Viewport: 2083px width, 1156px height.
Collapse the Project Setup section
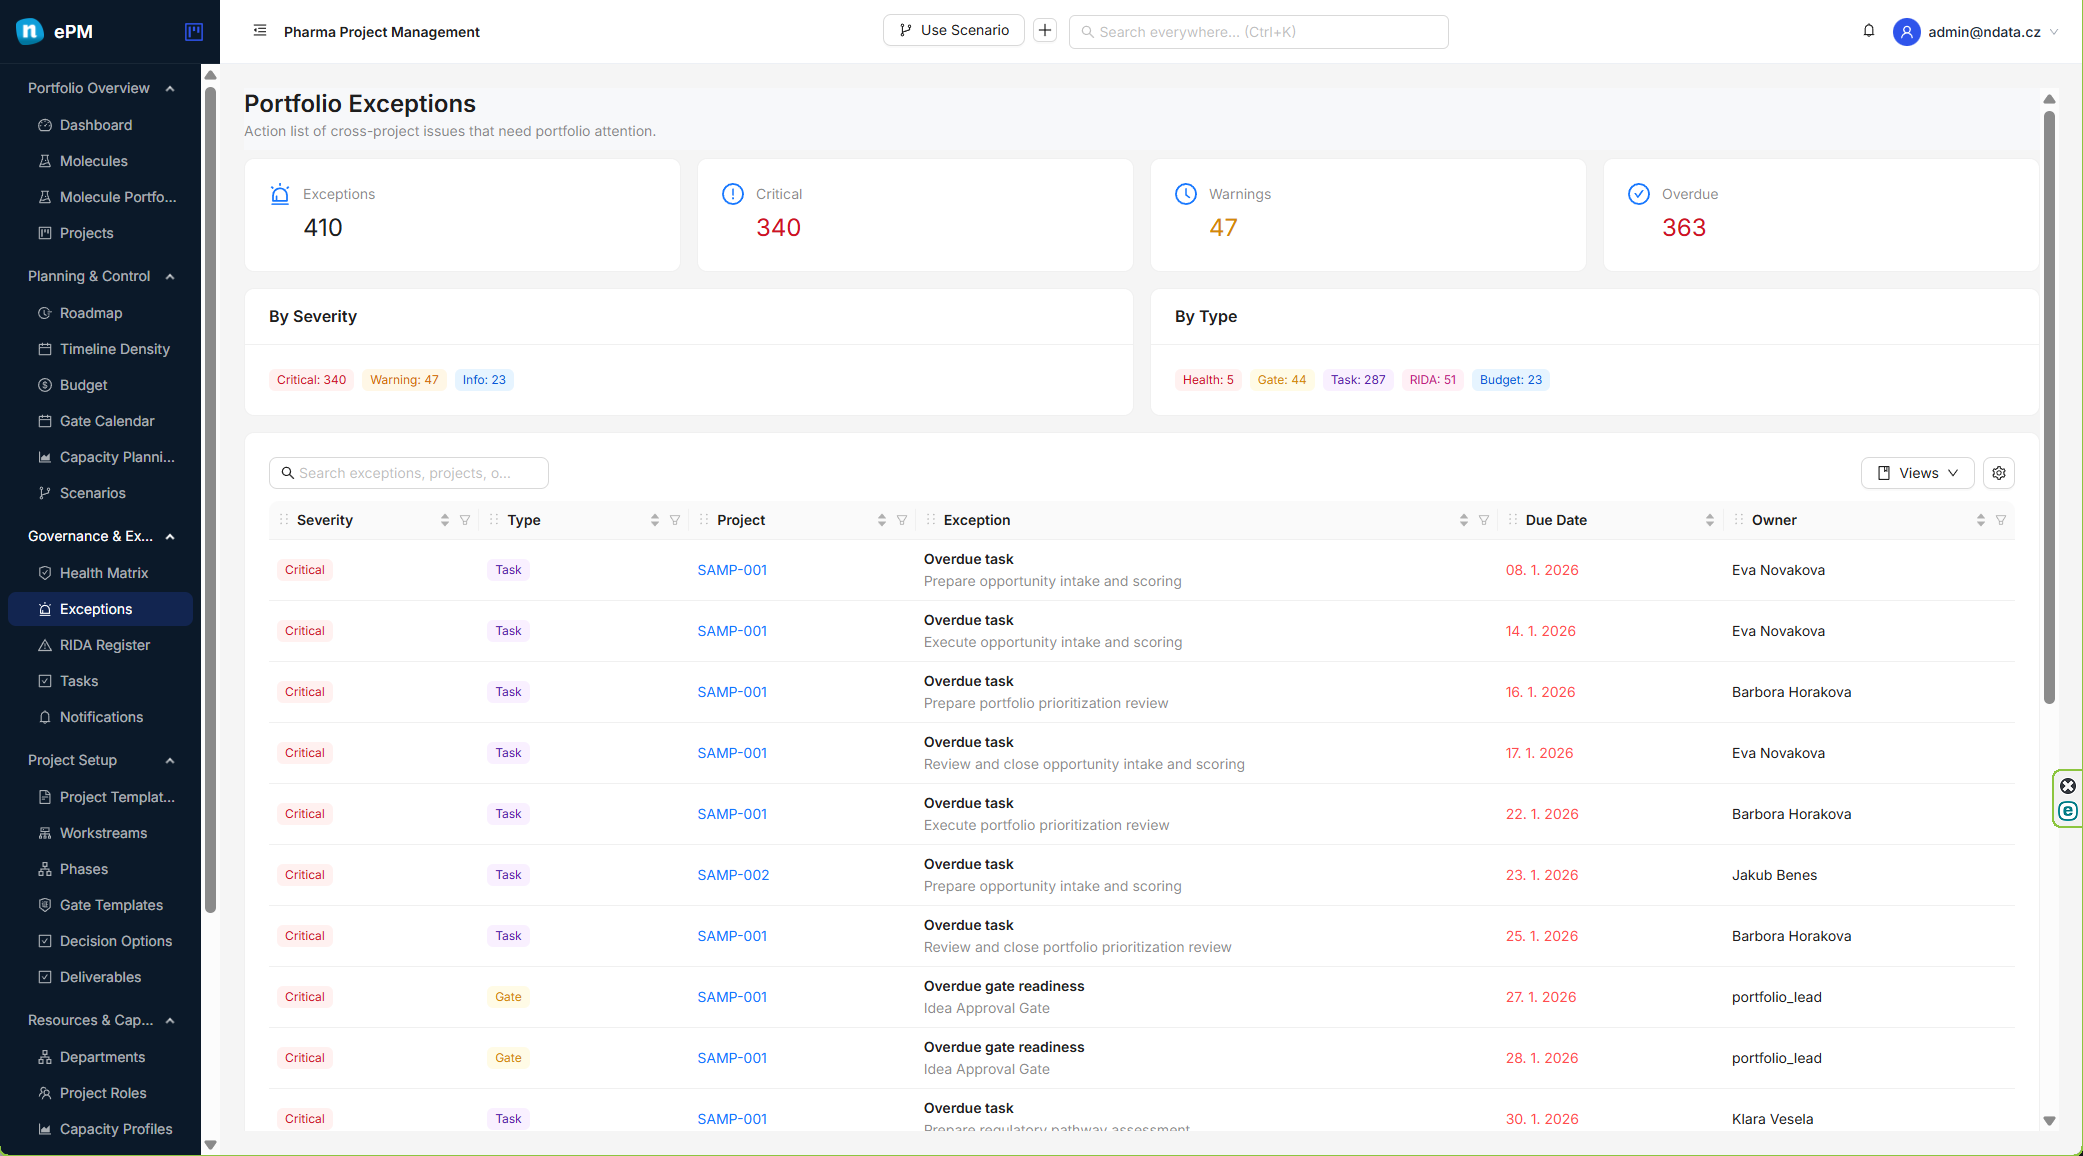(x=170, y=760)
